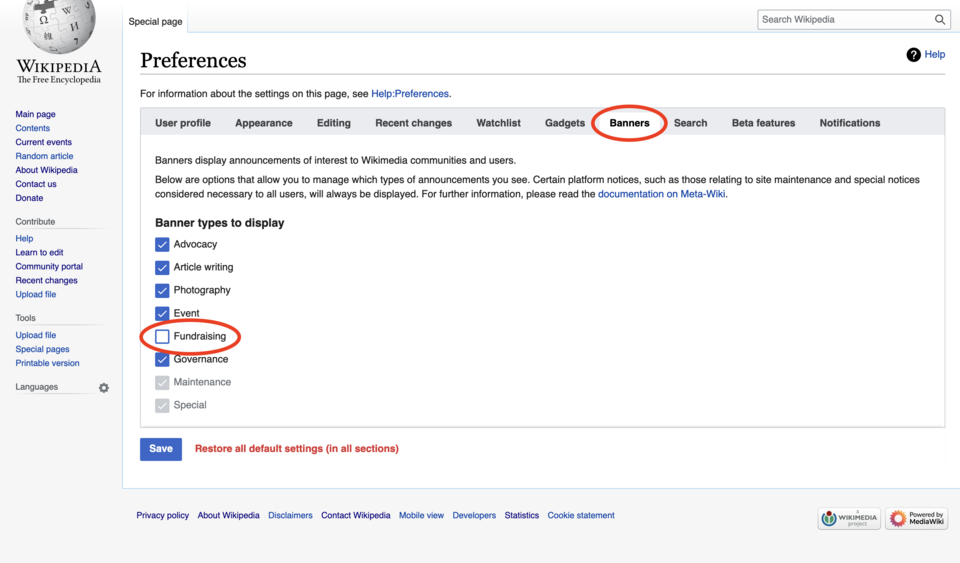Open Random article in the sidebar
This screenshot has height=563, width=960.
click(x=44, y=156)
